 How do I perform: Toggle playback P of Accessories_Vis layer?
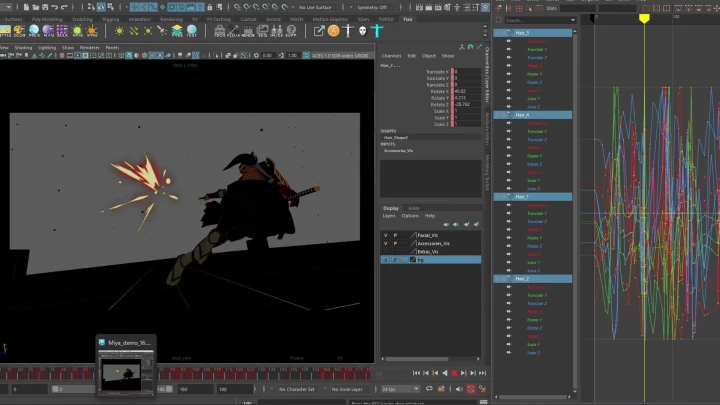(395, 243)
